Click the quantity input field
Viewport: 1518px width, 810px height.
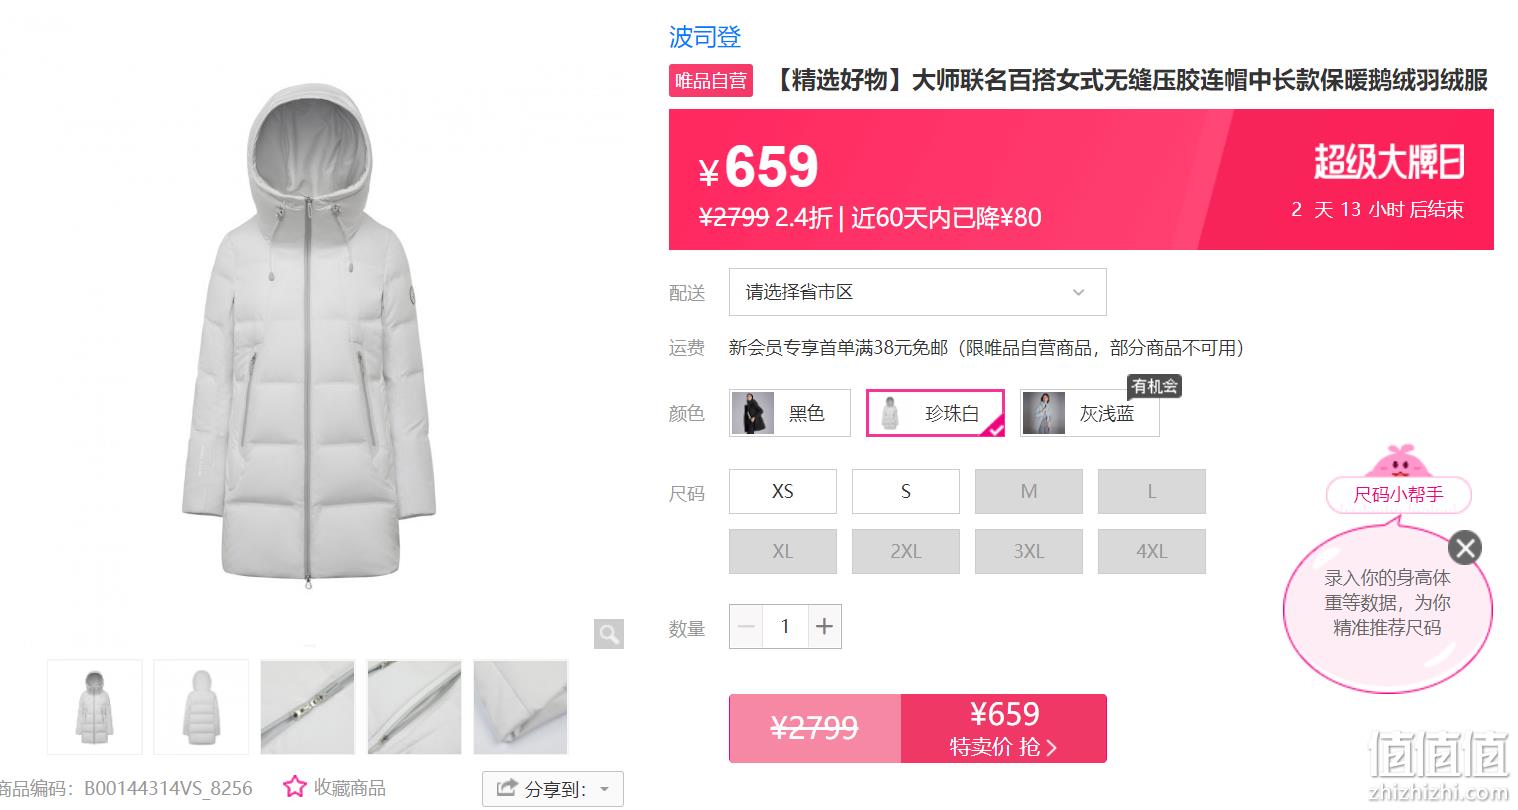tap(785, 626)
